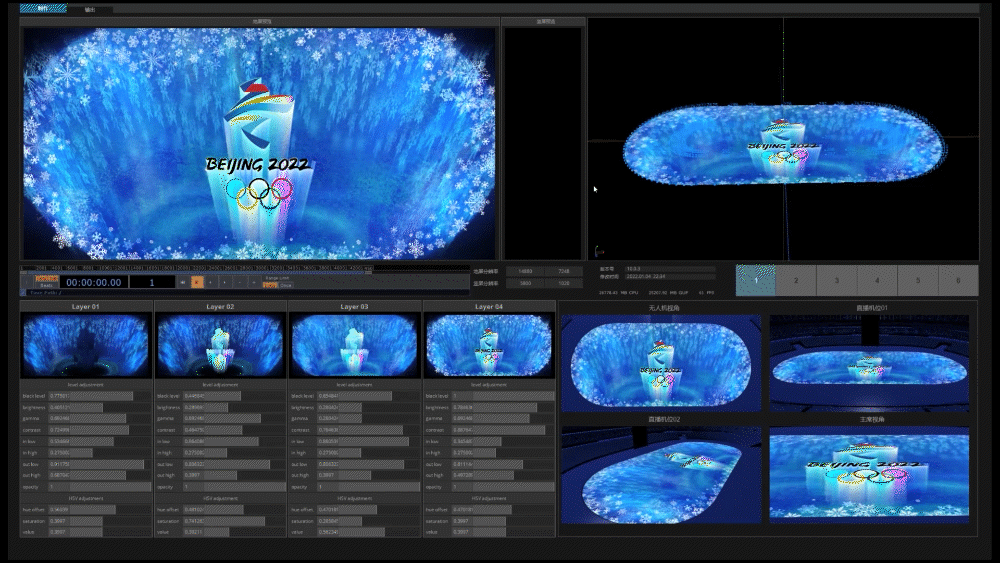Click the main Beijing 2022 preview viewport

(259, 143)
